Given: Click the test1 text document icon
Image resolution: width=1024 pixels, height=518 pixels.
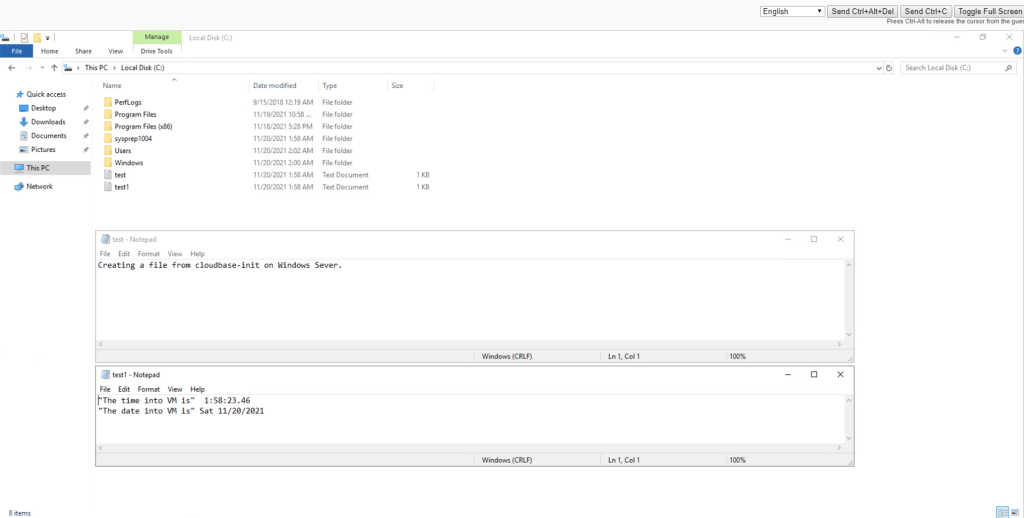Looking at the screenshot, I should pyautogui.click(x=108, y=187).
